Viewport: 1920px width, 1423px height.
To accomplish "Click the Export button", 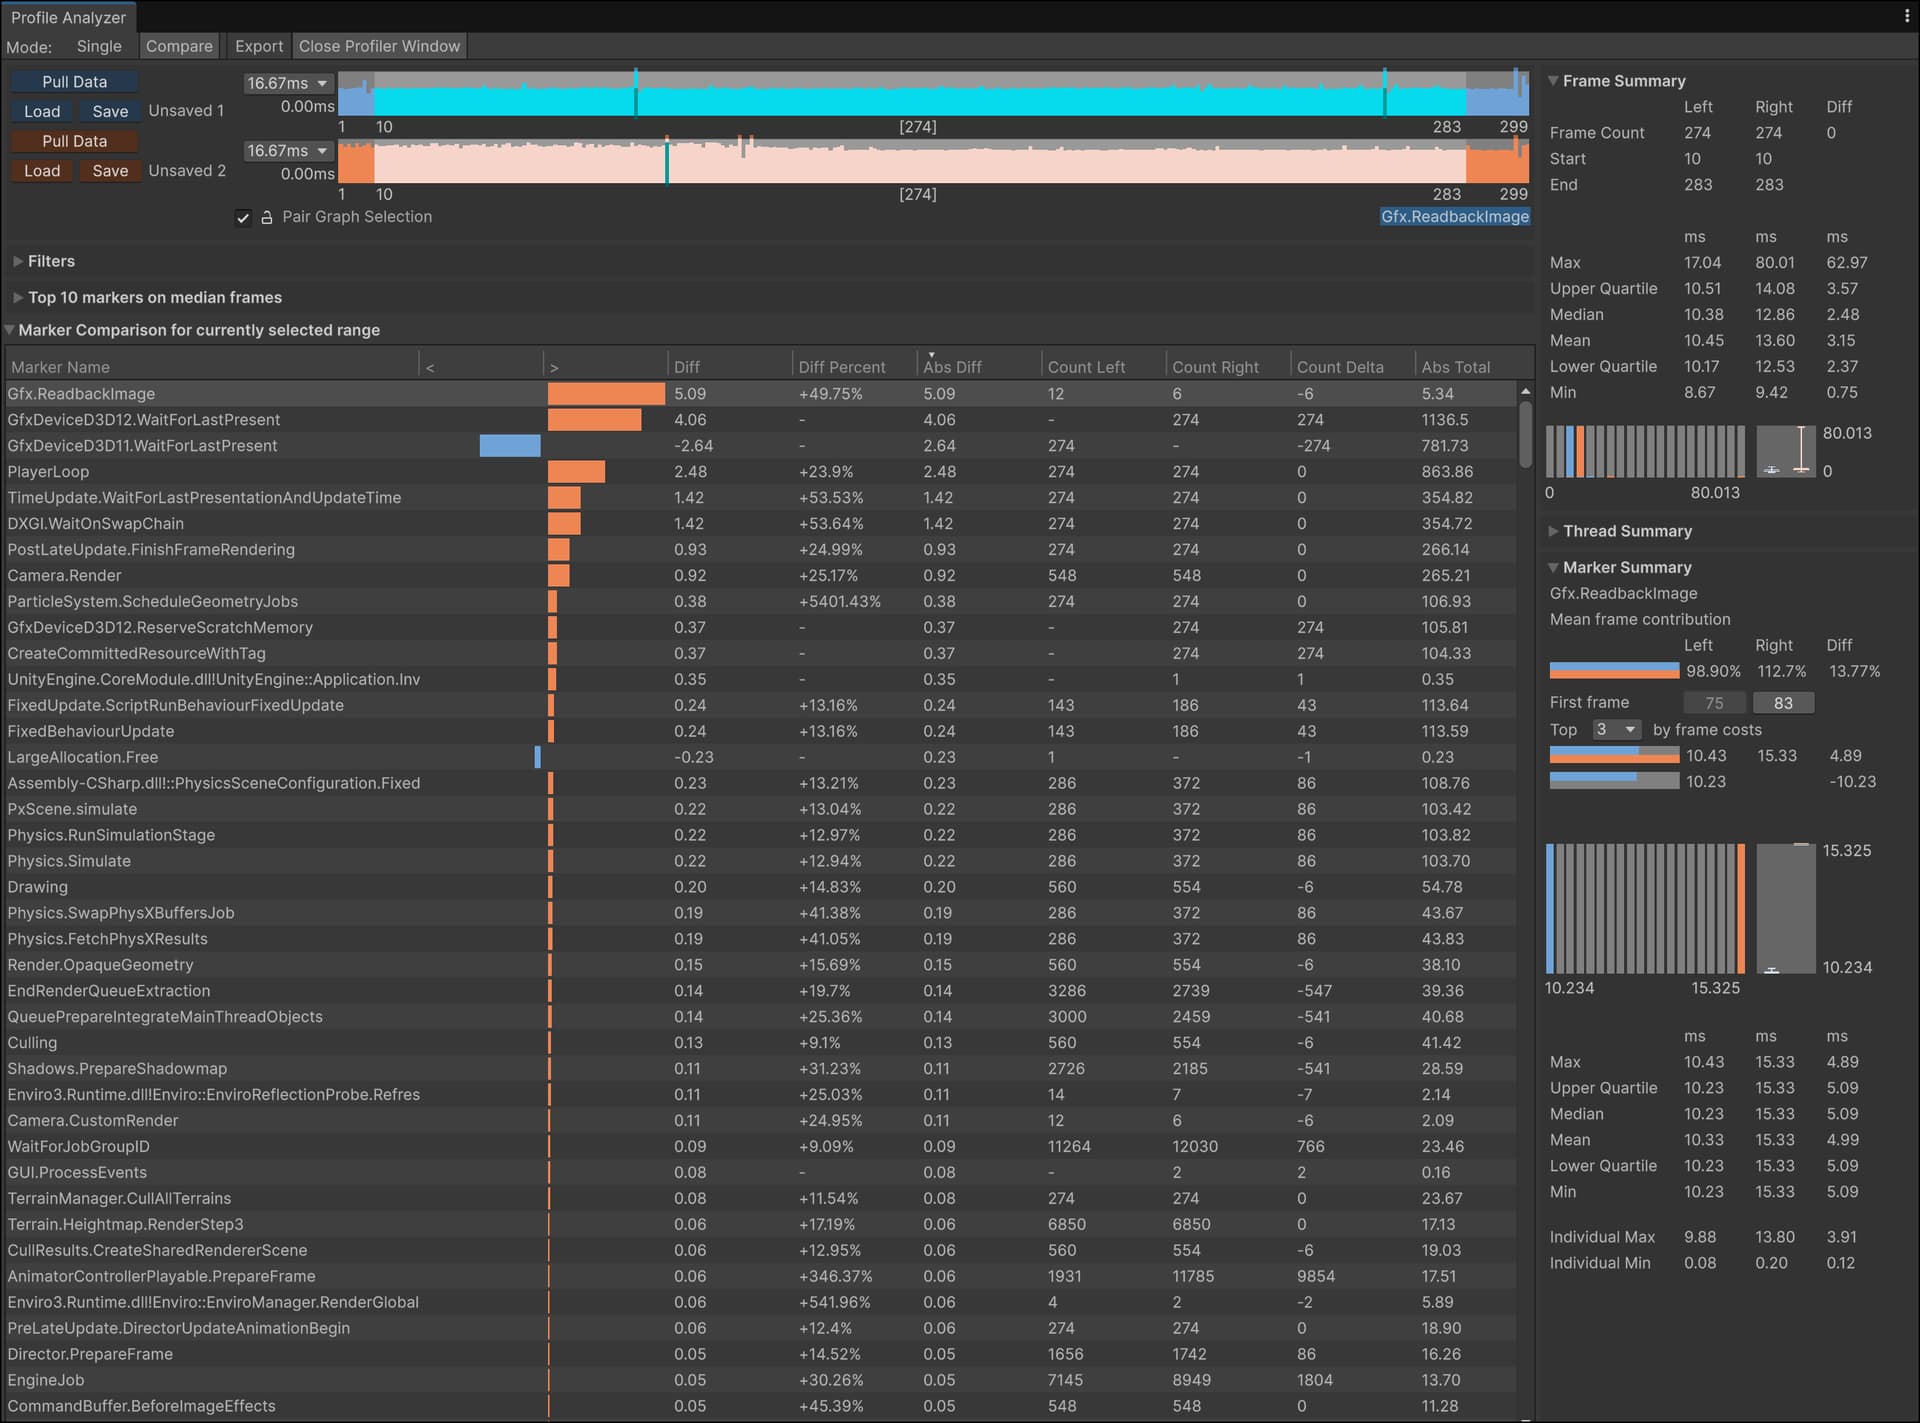I will click(x=258, y=46).
